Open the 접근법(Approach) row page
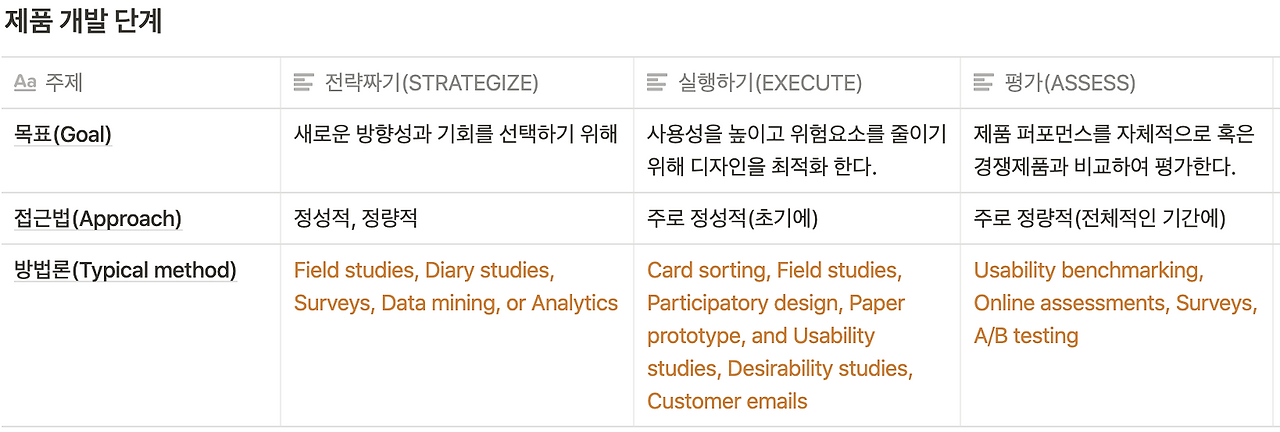Viewport: 1280px width, 432px height. (x=97, y=219)
